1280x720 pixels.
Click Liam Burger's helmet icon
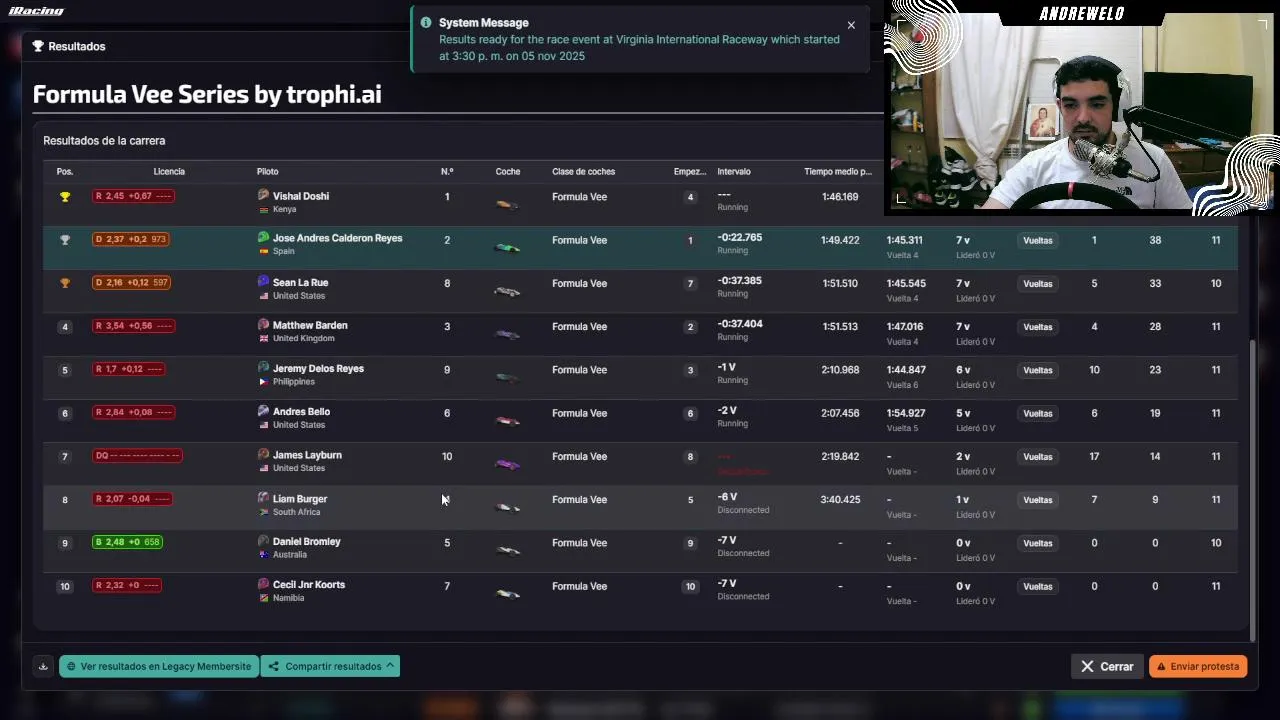[263, 498]
